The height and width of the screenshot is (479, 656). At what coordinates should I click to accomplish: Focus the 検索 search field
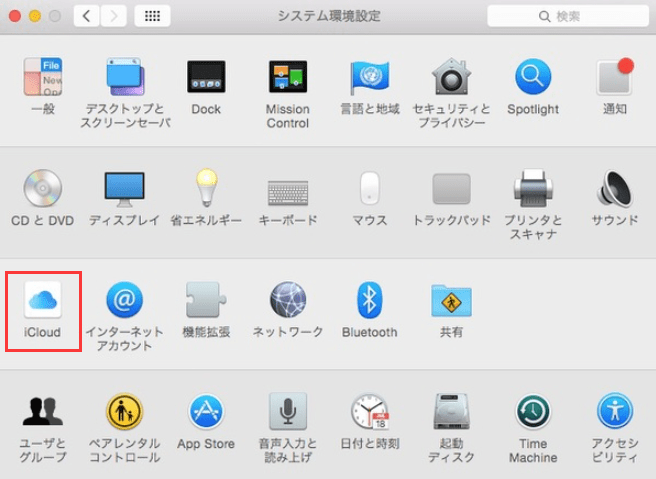pos(568,16)
